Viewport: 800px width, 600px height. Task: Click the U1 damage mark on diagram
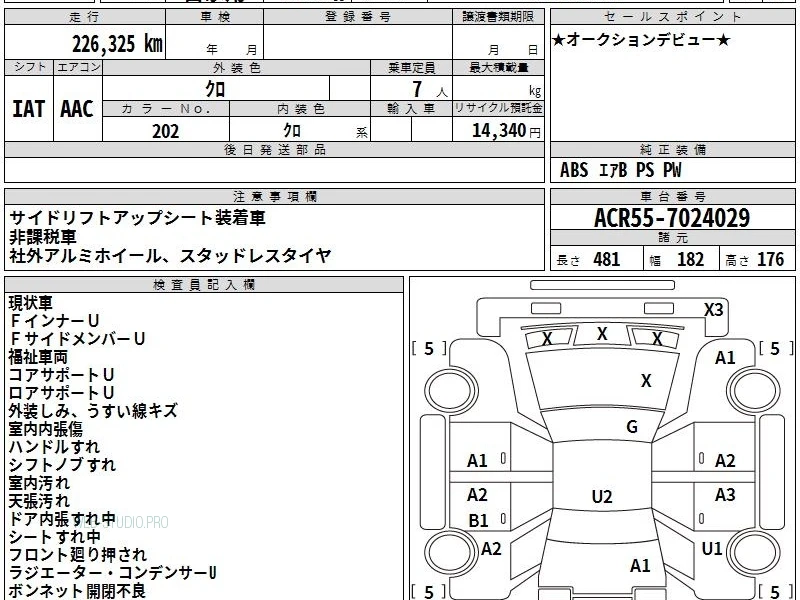[x=712, y=549]
